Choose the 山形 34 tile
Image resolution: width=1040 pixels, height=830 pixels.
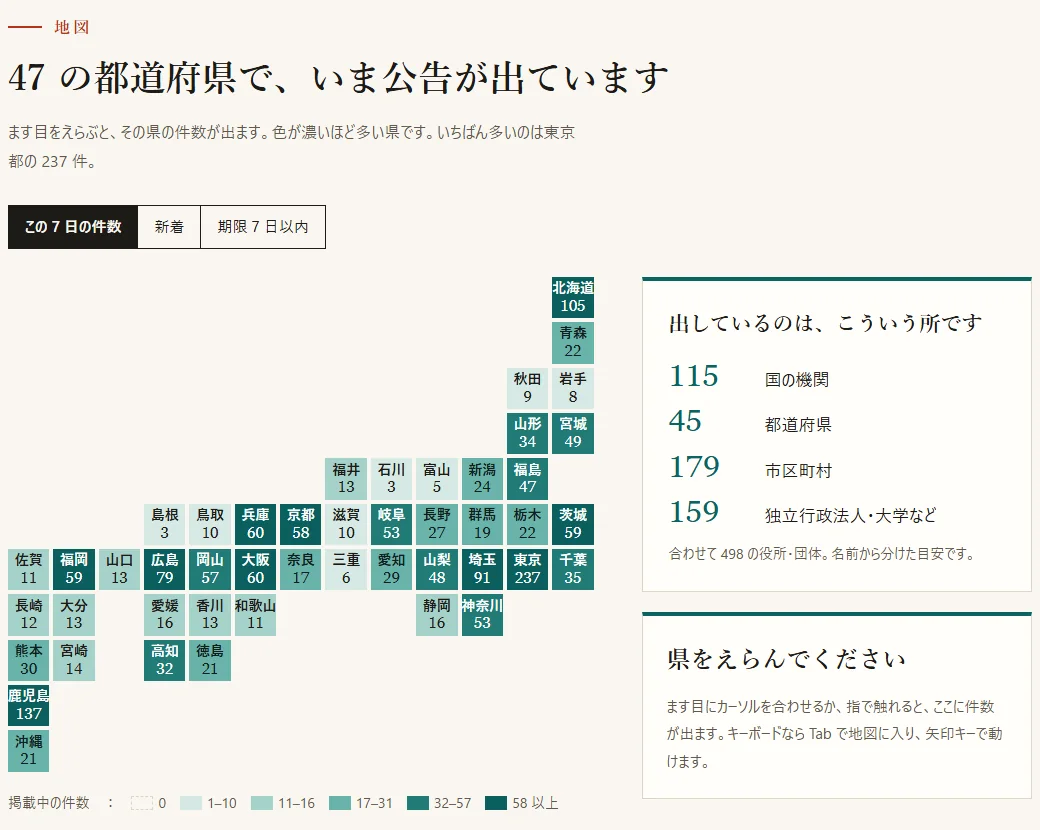(x=527, y=433)
